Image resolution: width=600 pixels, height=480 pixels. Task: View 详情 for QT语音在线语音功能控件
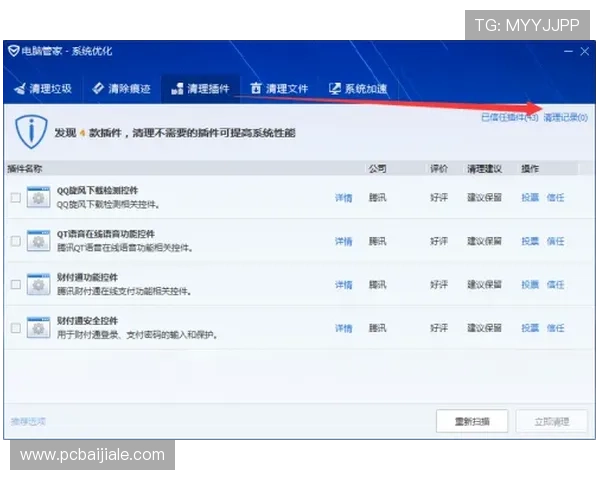343,242
